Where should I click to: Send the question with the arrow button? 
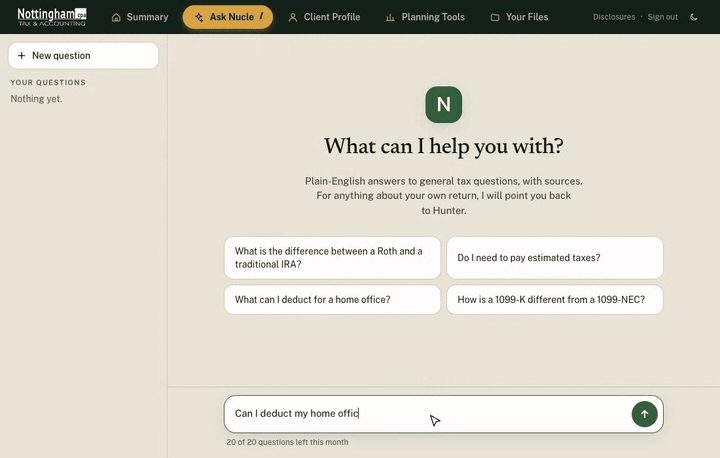click(x=645, y=414)
